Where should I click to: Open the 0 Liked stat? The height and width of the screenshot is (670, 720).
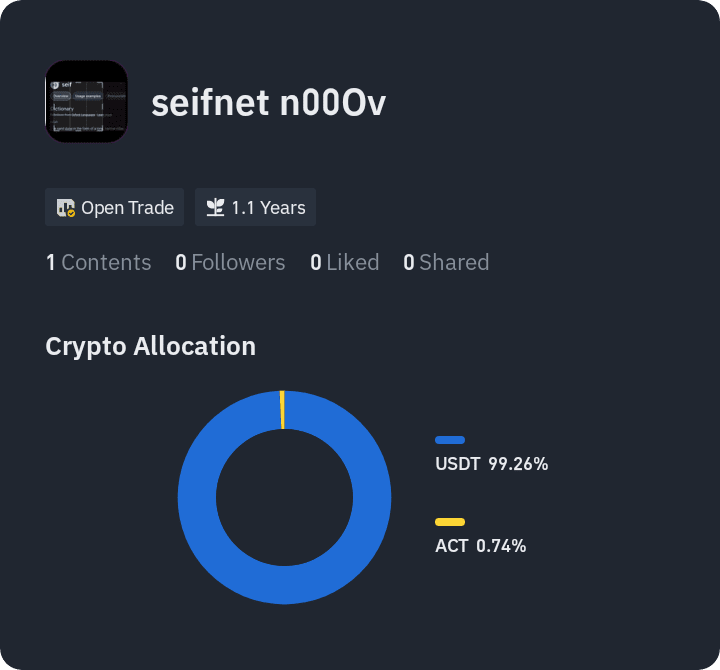(344, 263)
